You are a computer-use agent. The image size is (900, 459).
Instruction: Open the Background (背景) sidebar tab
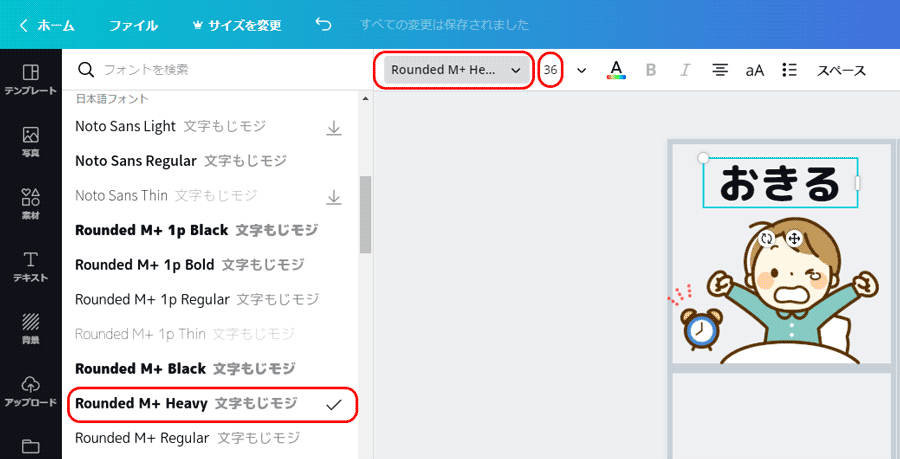click(30, 329)
